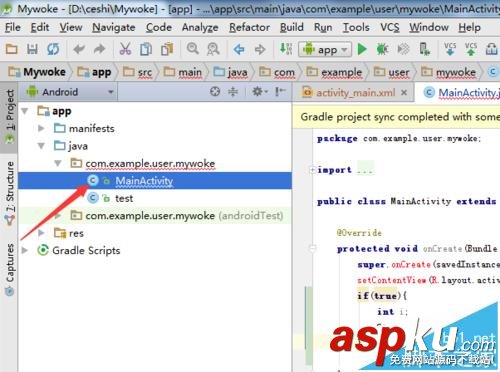Click the user breadcrumb
The height and width of the screenshot is (372, 500).
(x=392, y=72)
